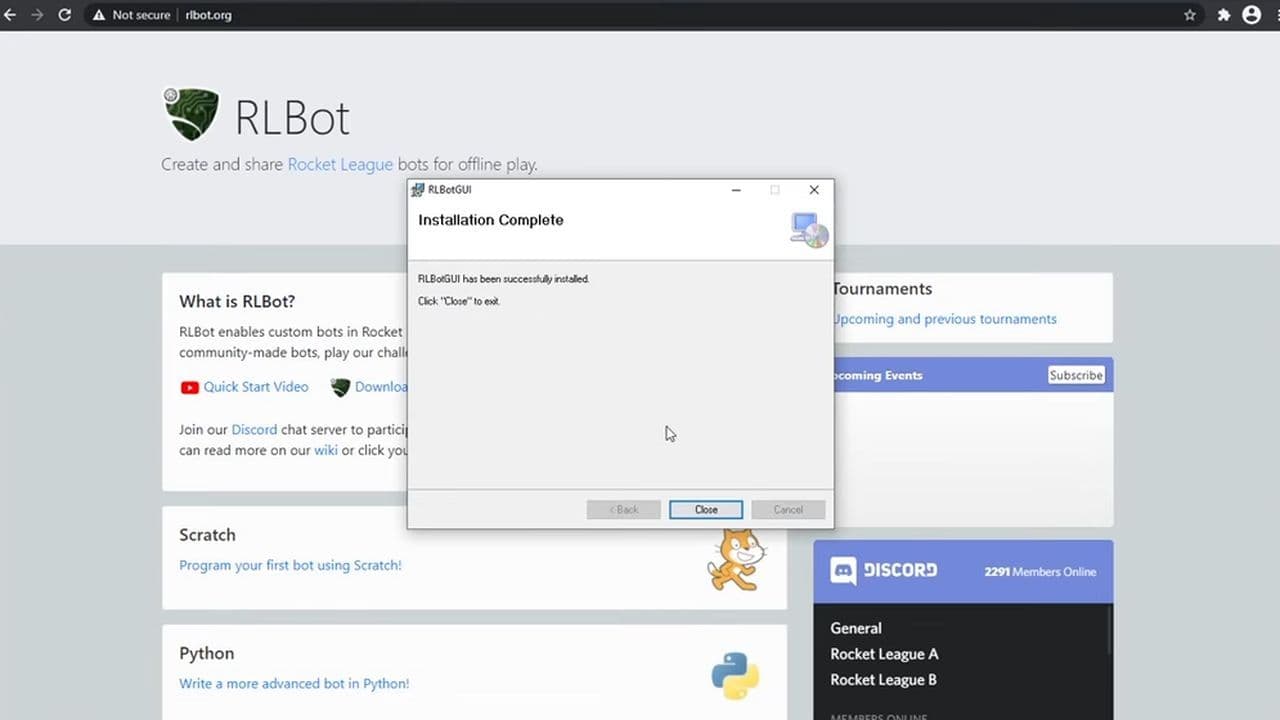The width and height of the screenshot is (1280, 720).
Task: Open the Chrome profile avatar icon
Action: 1251,15
